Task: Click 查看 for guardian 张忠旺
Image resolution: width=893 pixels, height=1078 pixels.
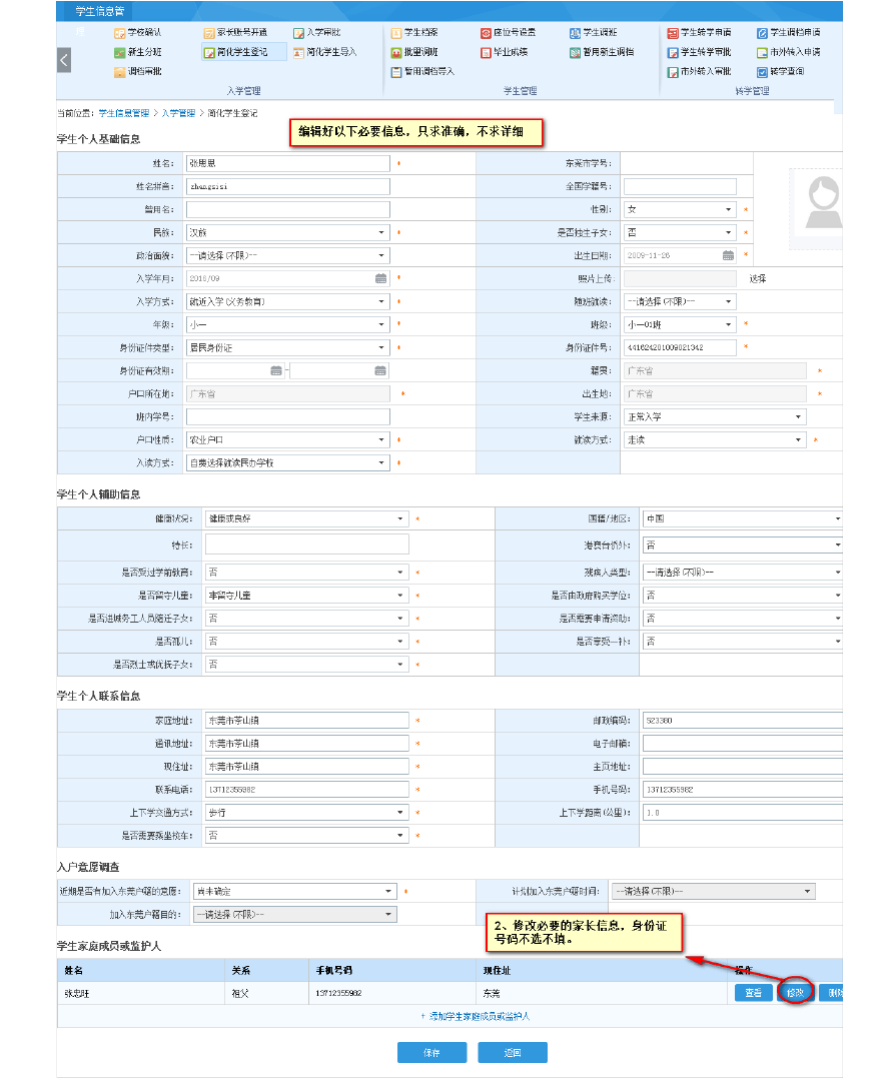Action: click(753, 993)
